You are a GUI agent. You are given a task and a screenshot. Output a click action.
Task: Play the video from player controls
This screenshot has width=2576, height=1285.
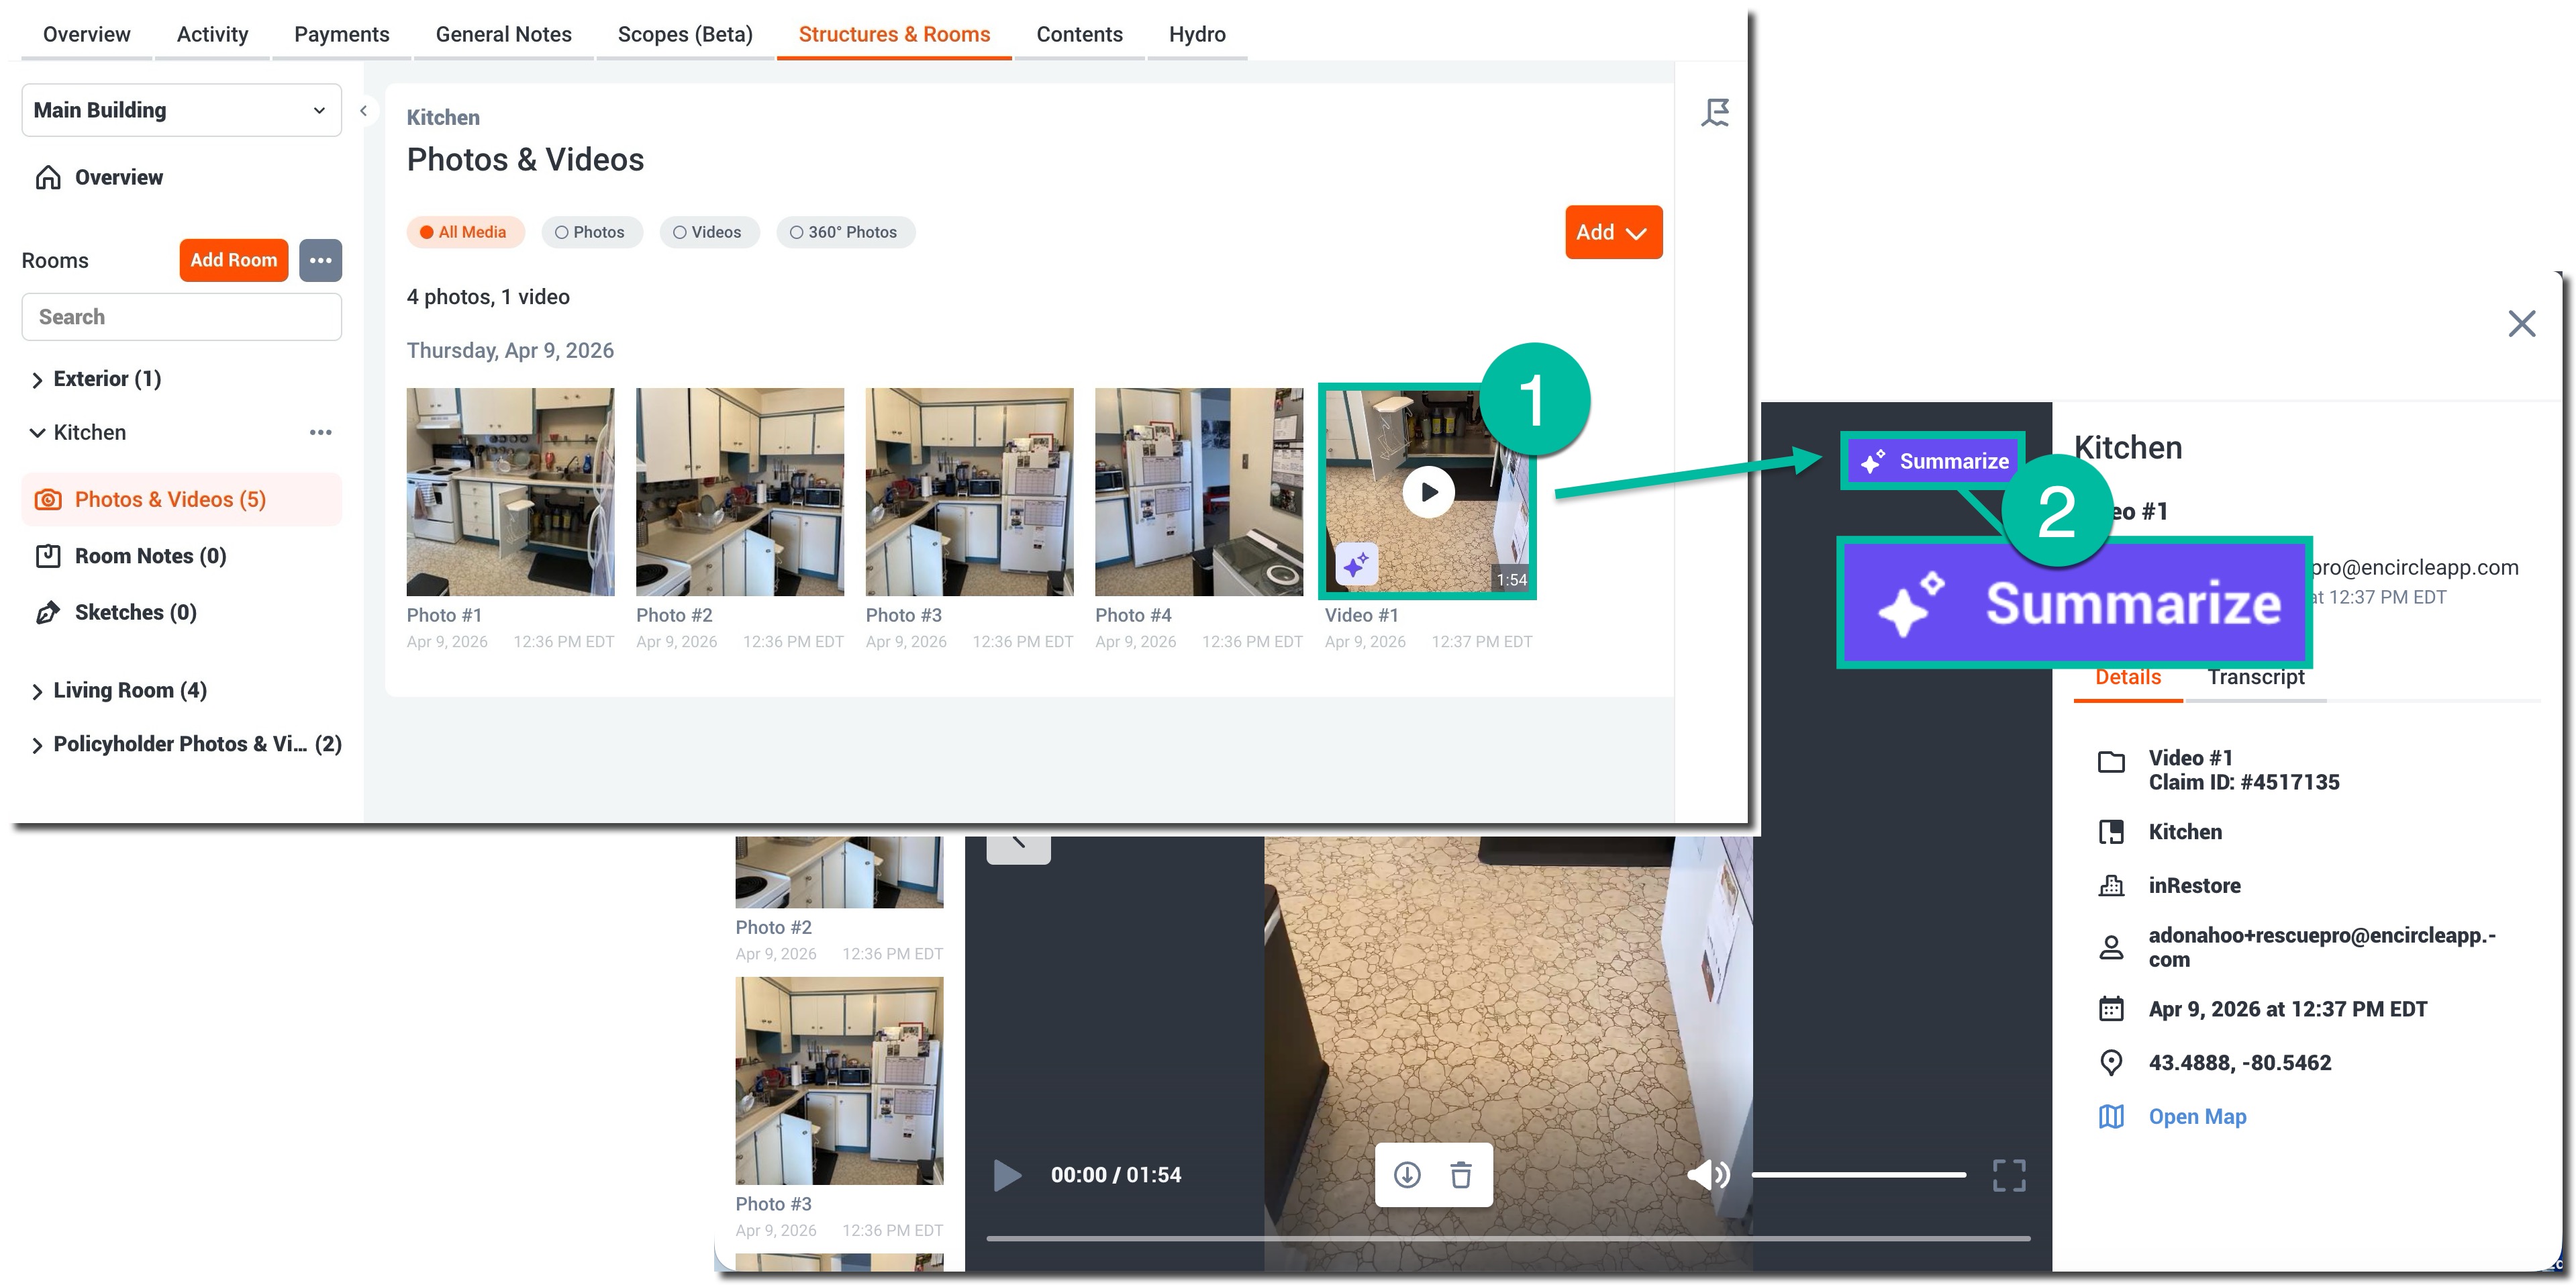[x=1007, y=1175]
